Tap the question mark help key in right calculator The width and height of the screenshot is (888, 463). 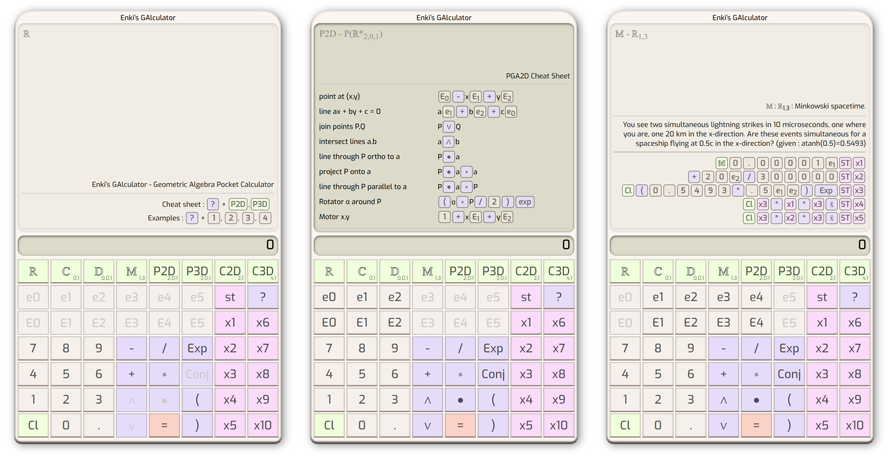855,297
